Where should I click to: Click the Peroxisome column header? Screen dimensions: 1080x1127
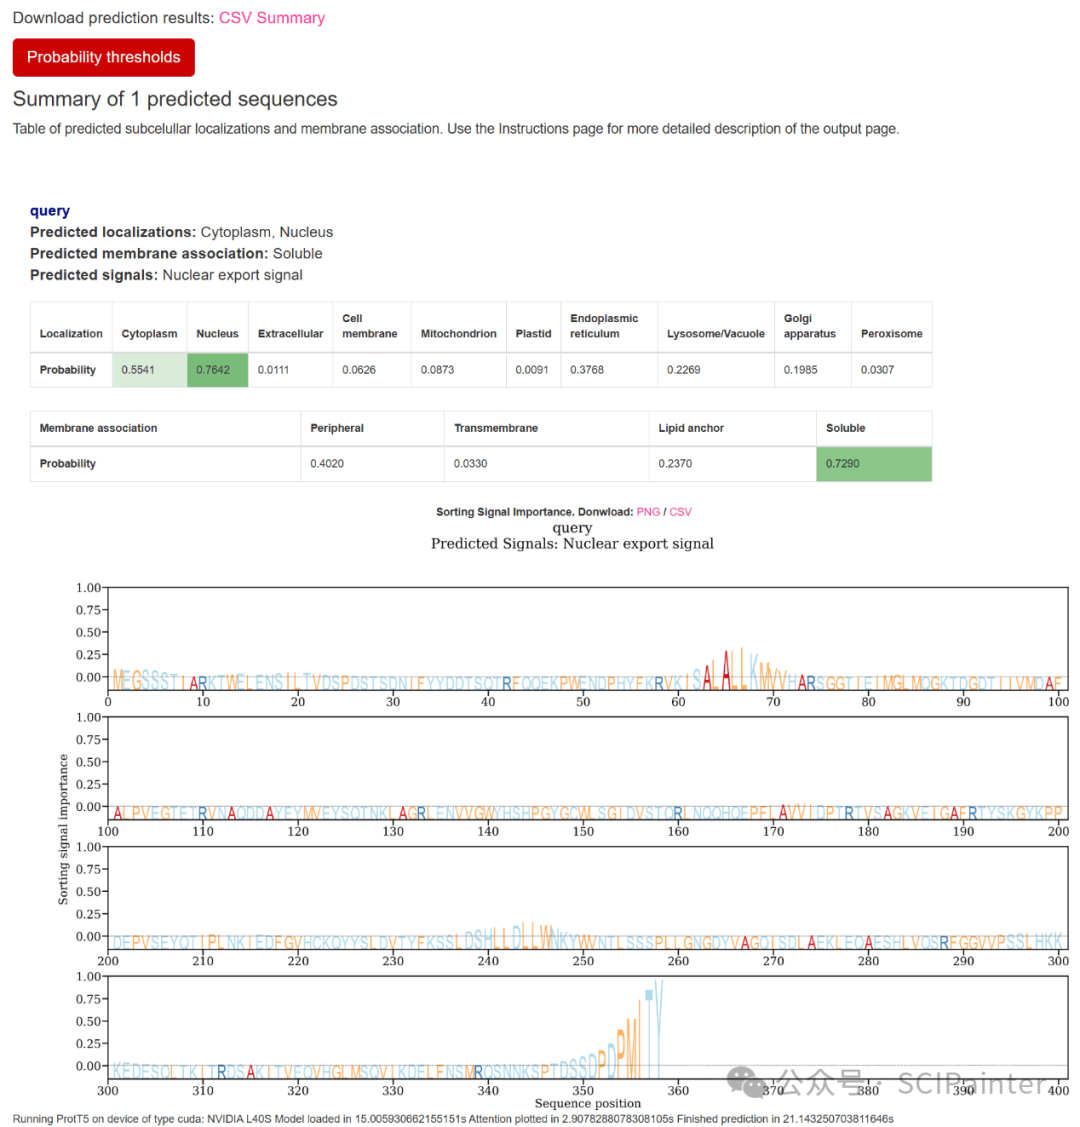pyautogui.click(x=891, y=334)
